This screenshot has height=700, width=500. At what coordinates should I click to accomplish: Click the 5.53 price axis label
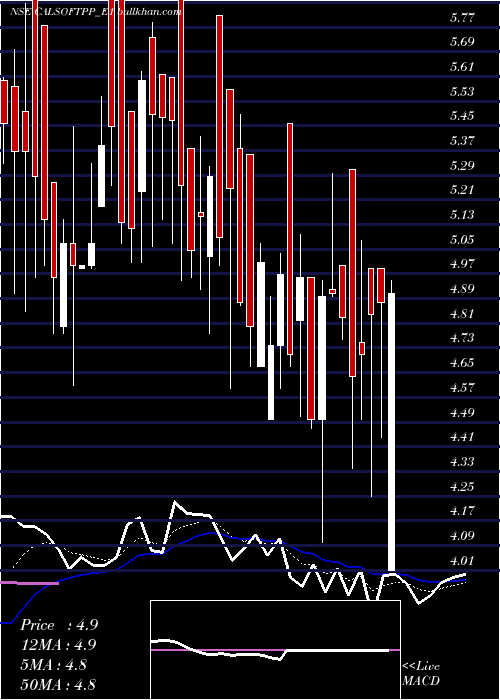pyautogui.click(x=462, y=92)
